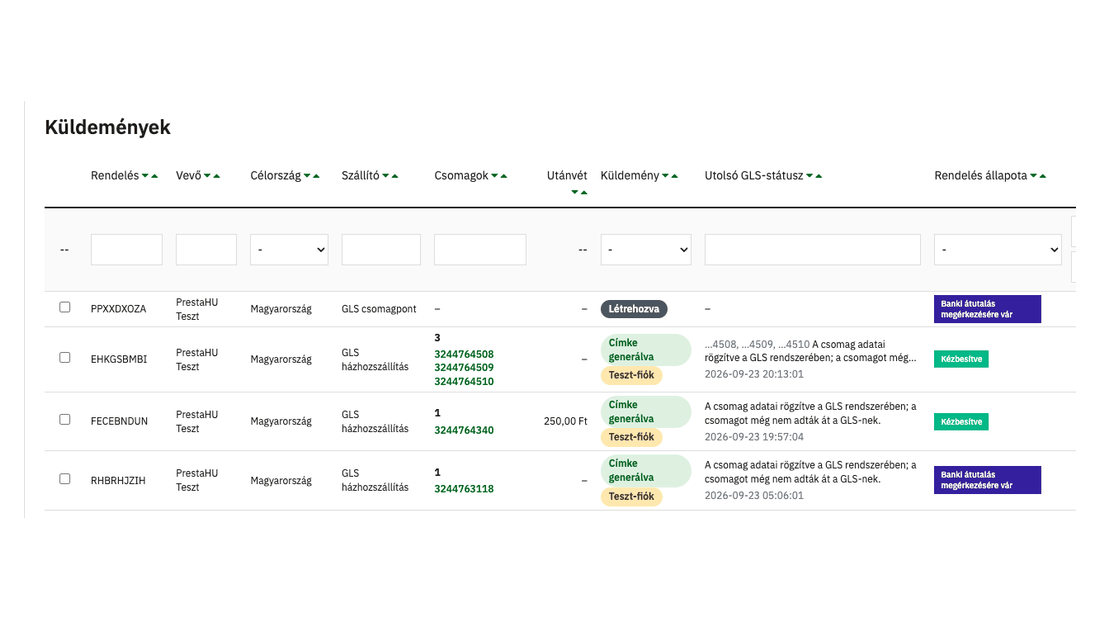
Task: Click the Létrehozva status badge
Action: coord(634,309)
